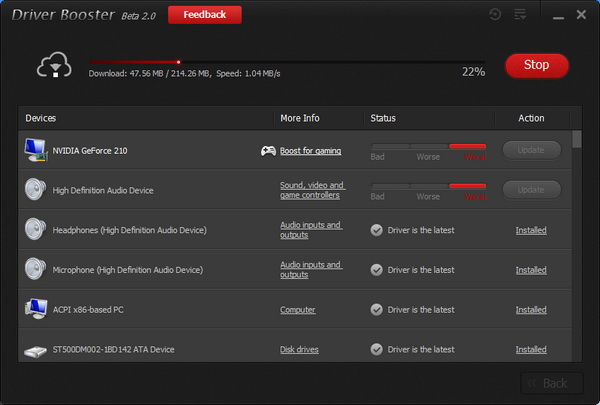
Task: Select the High Definition Audio Device name
Action: click(103, 191)
